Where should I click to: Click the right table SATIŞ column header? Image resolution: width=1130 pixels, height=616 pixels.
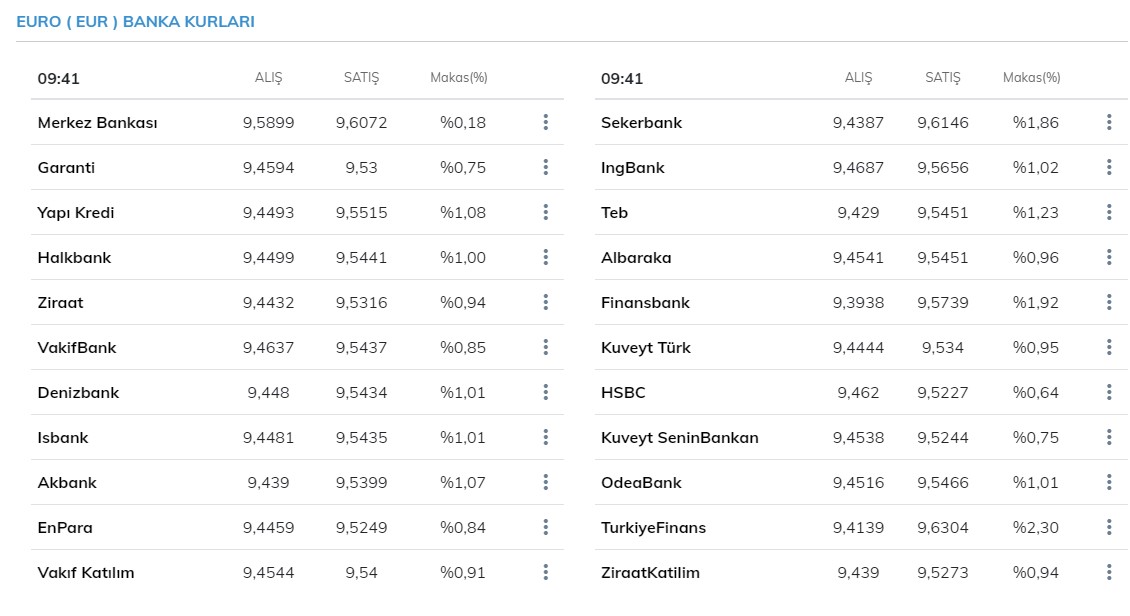point(942,78)
